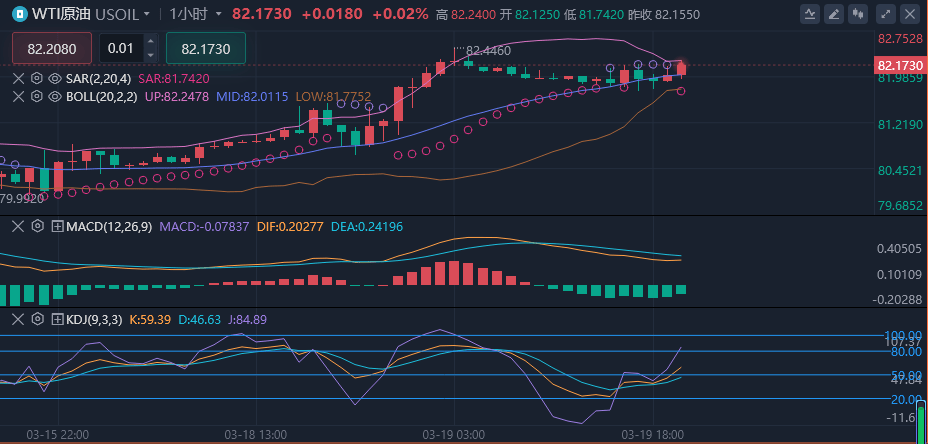Click the 03-19 03:00 time axis label
The width and height of the screenshot is (928, 444).
pos(453,435)
